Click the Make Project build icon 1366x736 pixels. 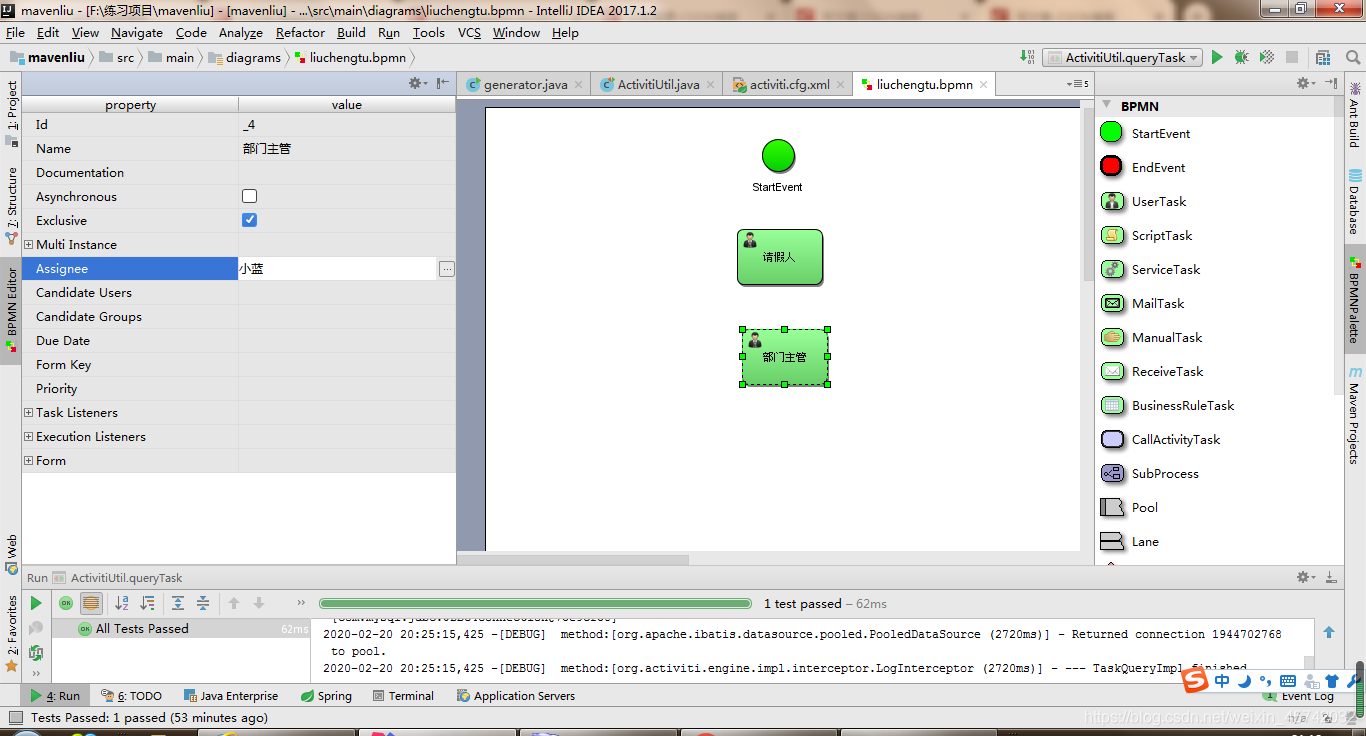[1027, 57]
